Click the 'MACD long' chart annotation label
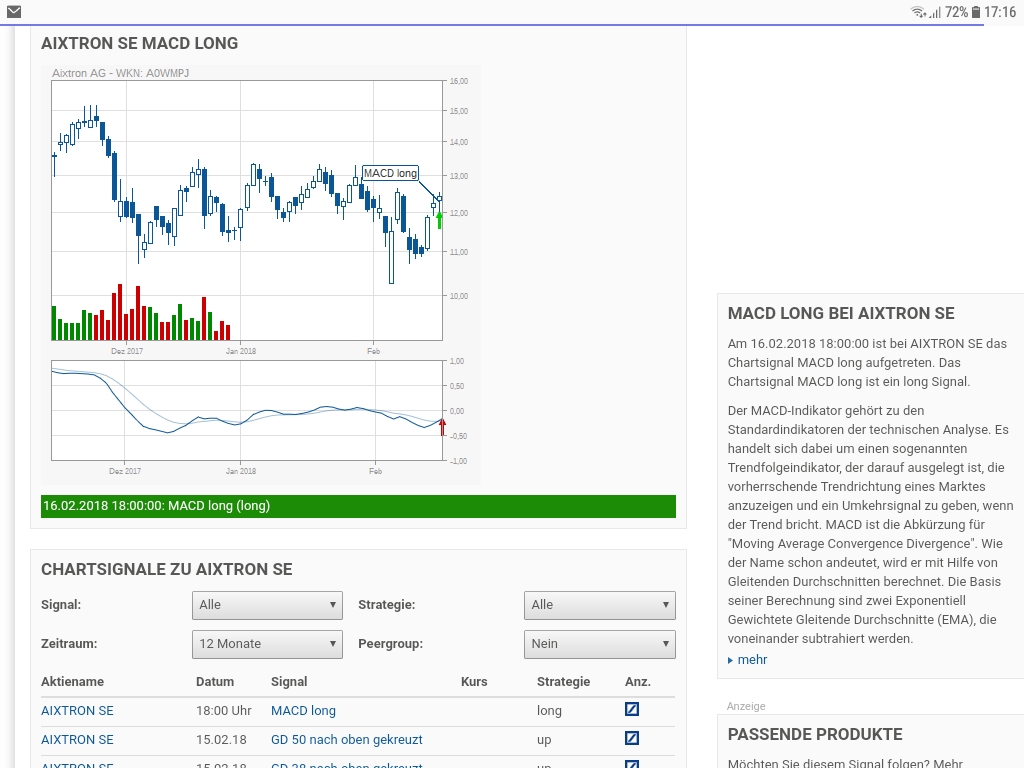 tap(391, 173)
